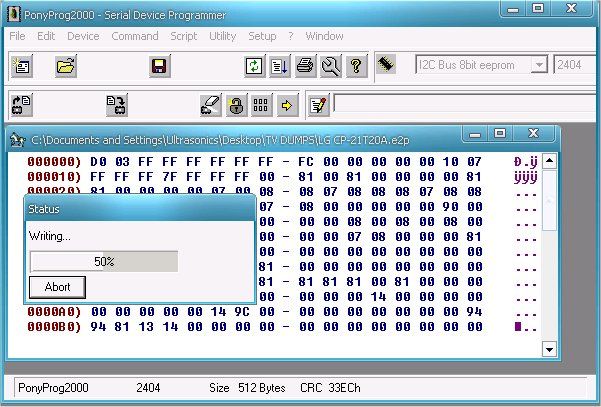Image resolution: width=601 pixels, height=407 pixels.
Task: Open interface setup wrench icon
Action: (x=331, y=66)
